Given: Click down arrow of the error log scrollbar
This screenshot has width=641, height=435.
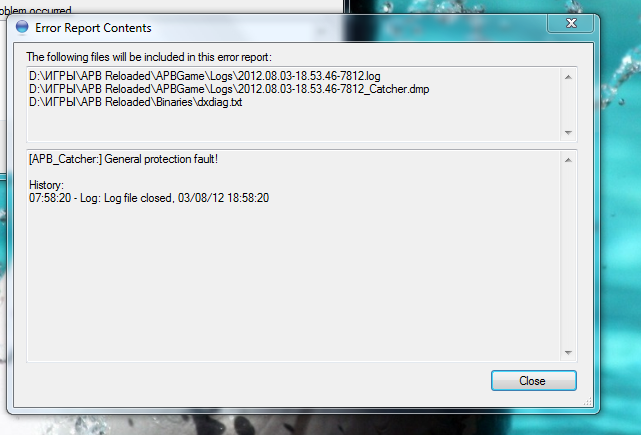Looking at the screenshot, I should (568, 352).
